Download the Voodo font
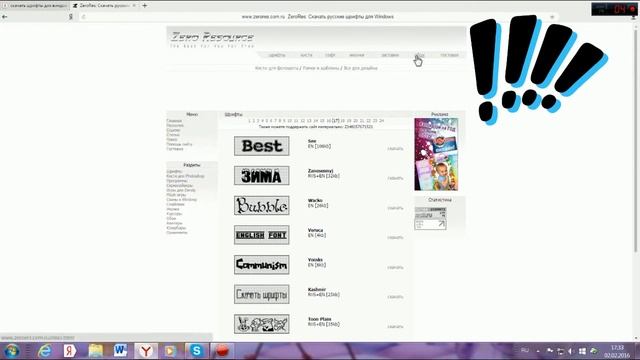640x360 pixels. (395, 268)
